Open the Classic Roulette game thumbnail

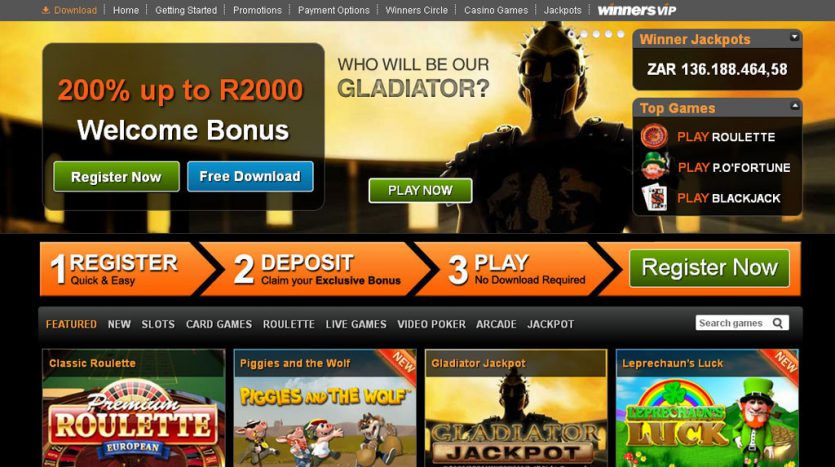pos(134,408)
